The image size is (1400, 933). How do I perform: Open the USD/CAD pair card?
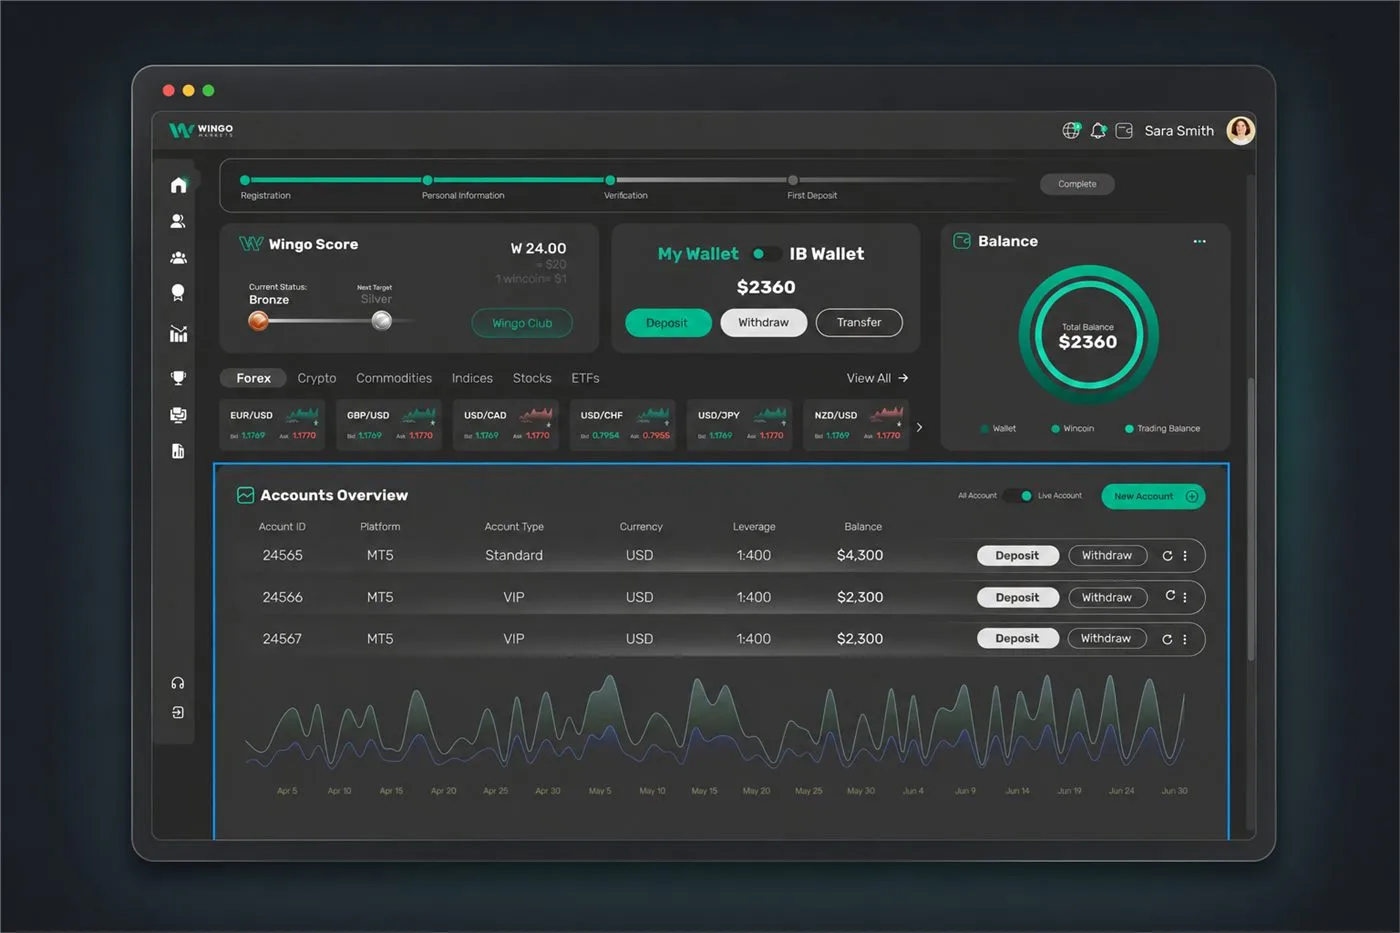[x=506, y=425]
